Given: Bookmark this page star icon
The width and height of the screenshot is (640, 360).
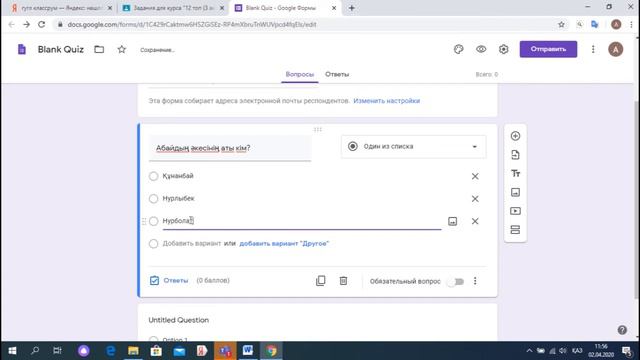Looking at the screenshot, I should (x=561, y=24).
